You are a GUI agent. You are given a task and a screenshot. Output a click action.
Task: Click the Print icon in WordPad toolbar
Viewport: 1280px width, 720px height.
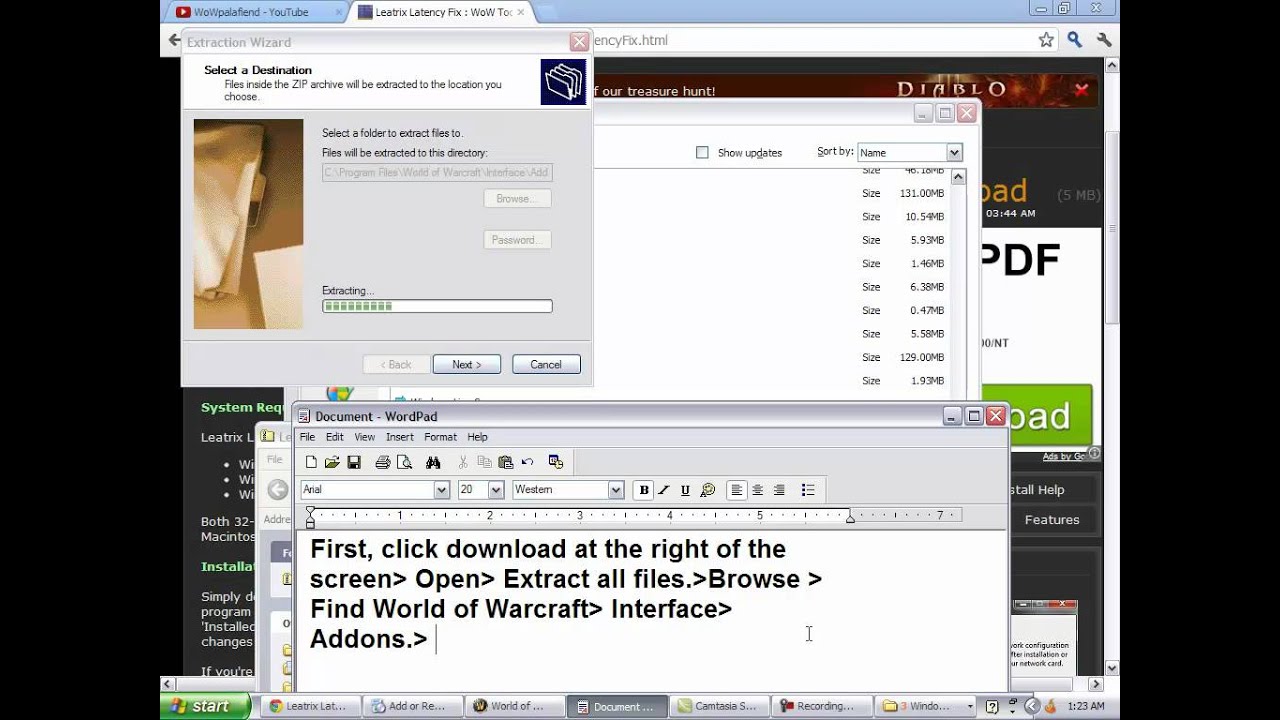point(382,462)
